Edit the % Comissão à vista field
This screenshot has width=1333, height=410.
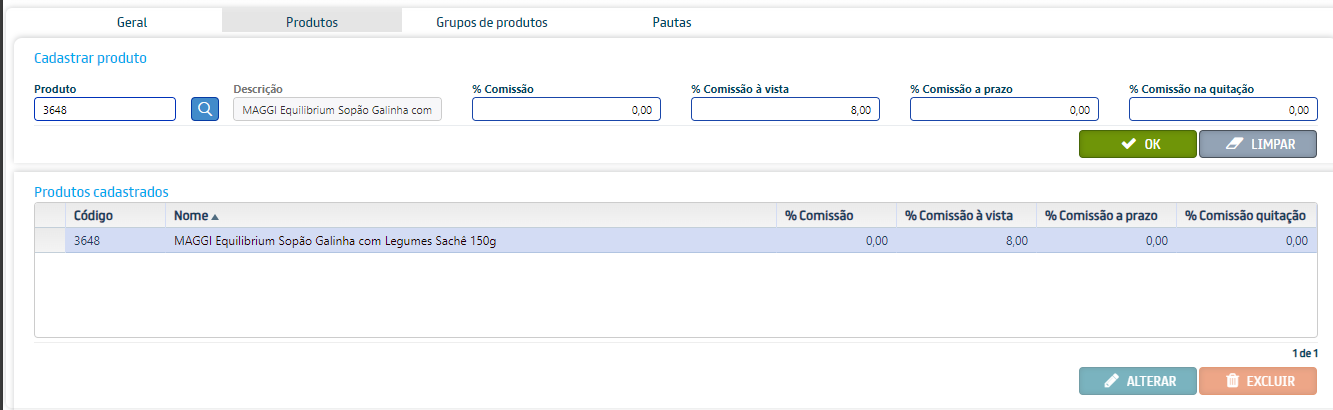(785, 109)
